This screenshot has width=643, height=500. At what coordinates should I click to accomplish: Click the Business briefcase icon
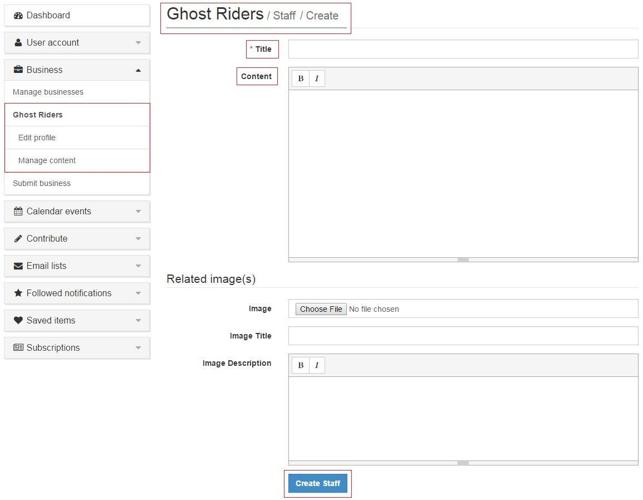[18, 70]
